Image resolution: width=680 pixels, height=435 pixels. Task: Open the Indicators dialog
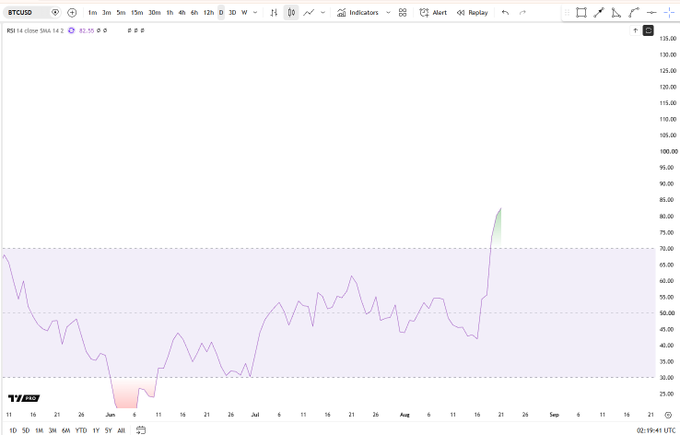pyautogui.click(x=358, y=13)
